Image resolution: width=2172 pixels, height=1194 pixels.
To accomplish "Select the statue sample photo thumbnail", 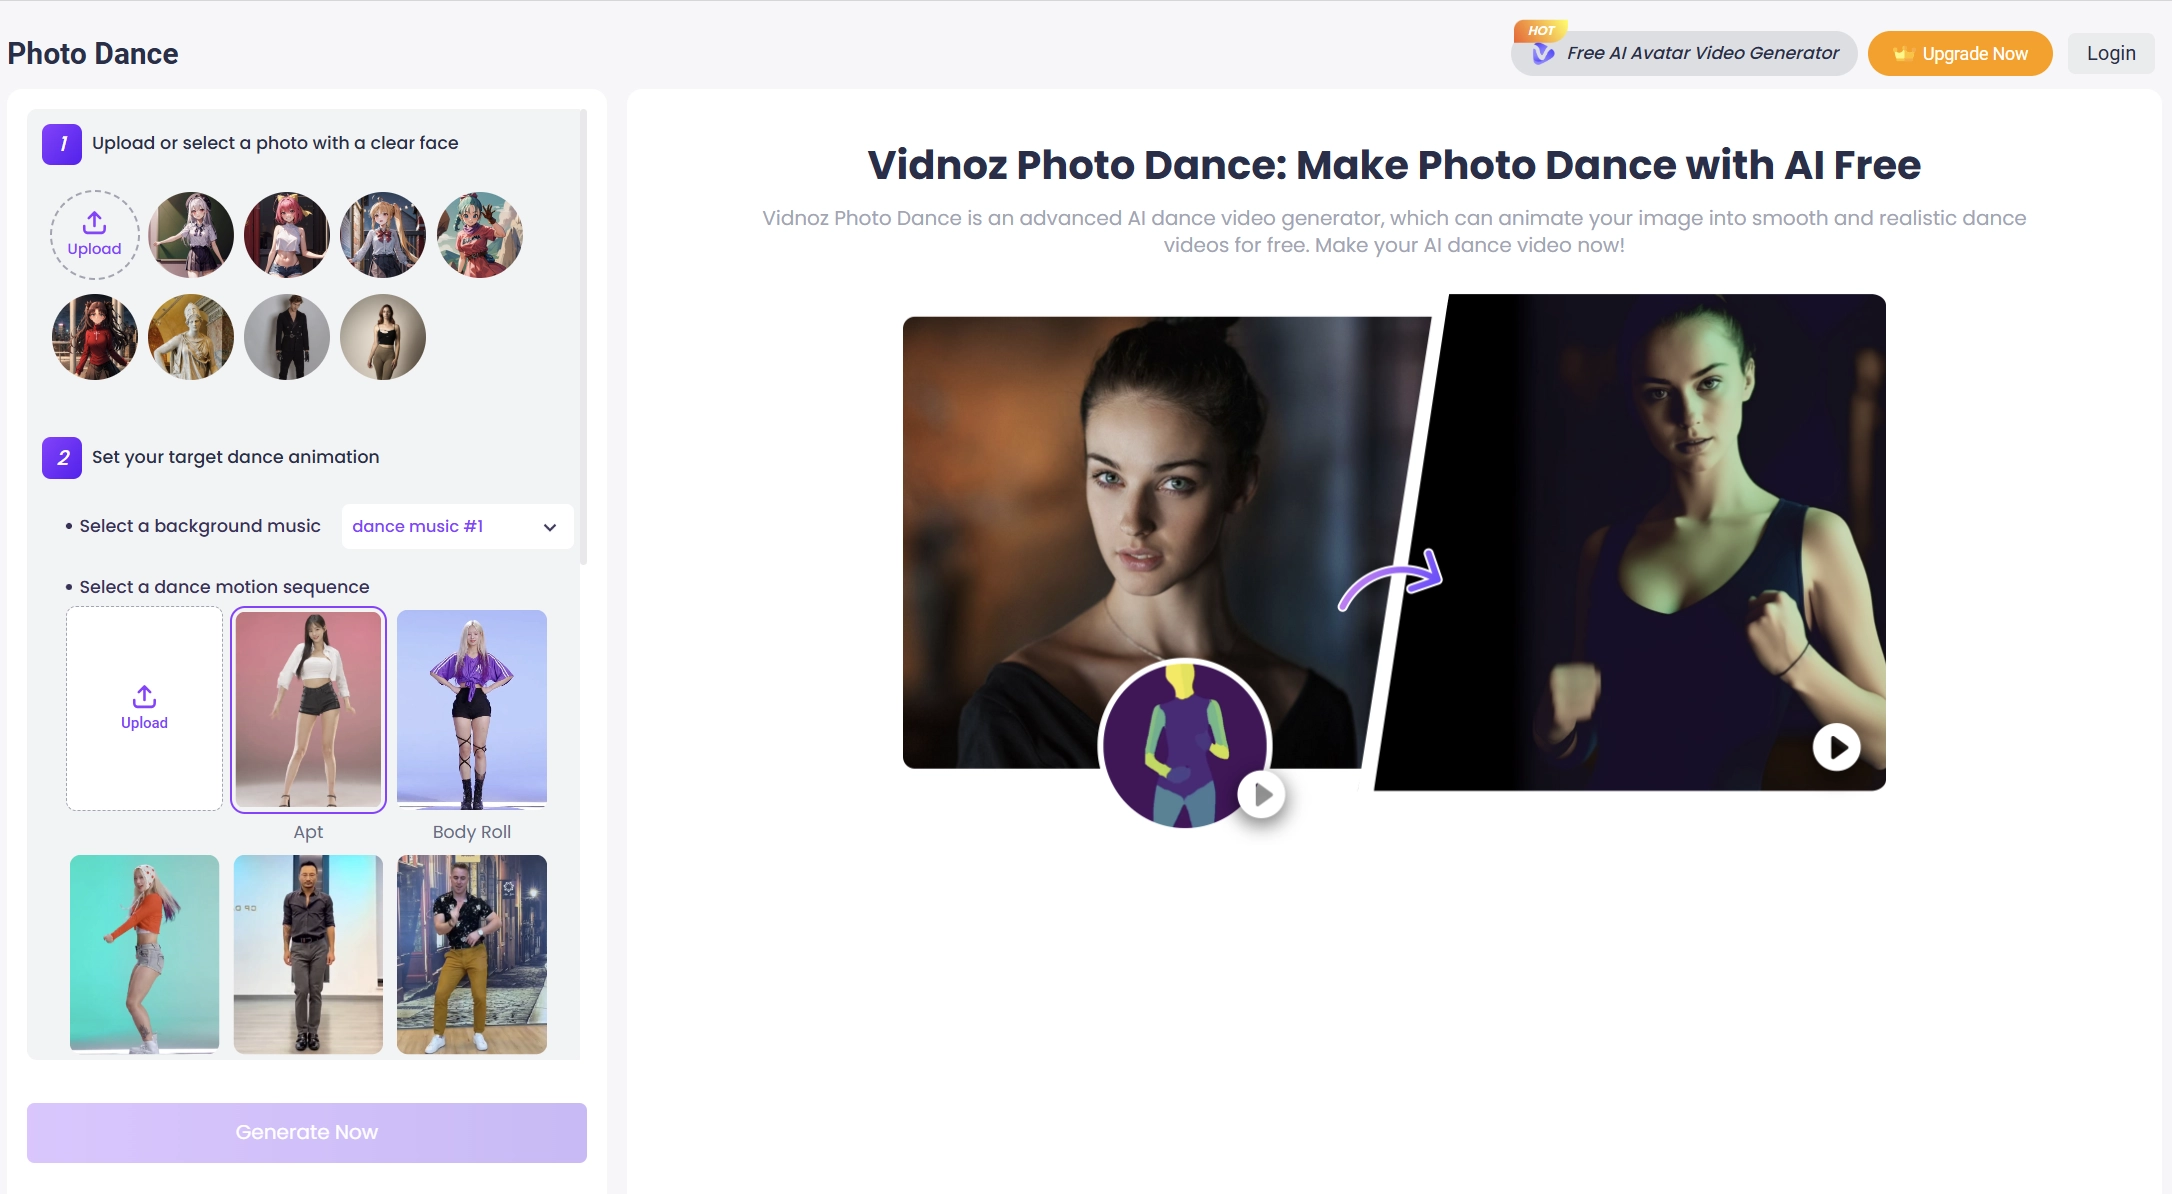I will point(190,337).
